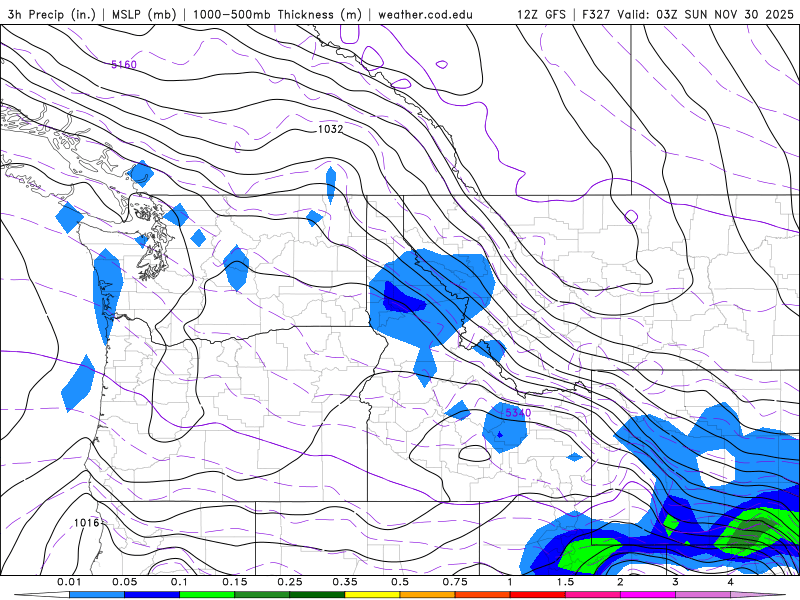Image resolution: width=800 pixels, height=600 pixels.
Task: Click the 0.1 legend value
Action: pyautogui.click(x=179, y=582)
